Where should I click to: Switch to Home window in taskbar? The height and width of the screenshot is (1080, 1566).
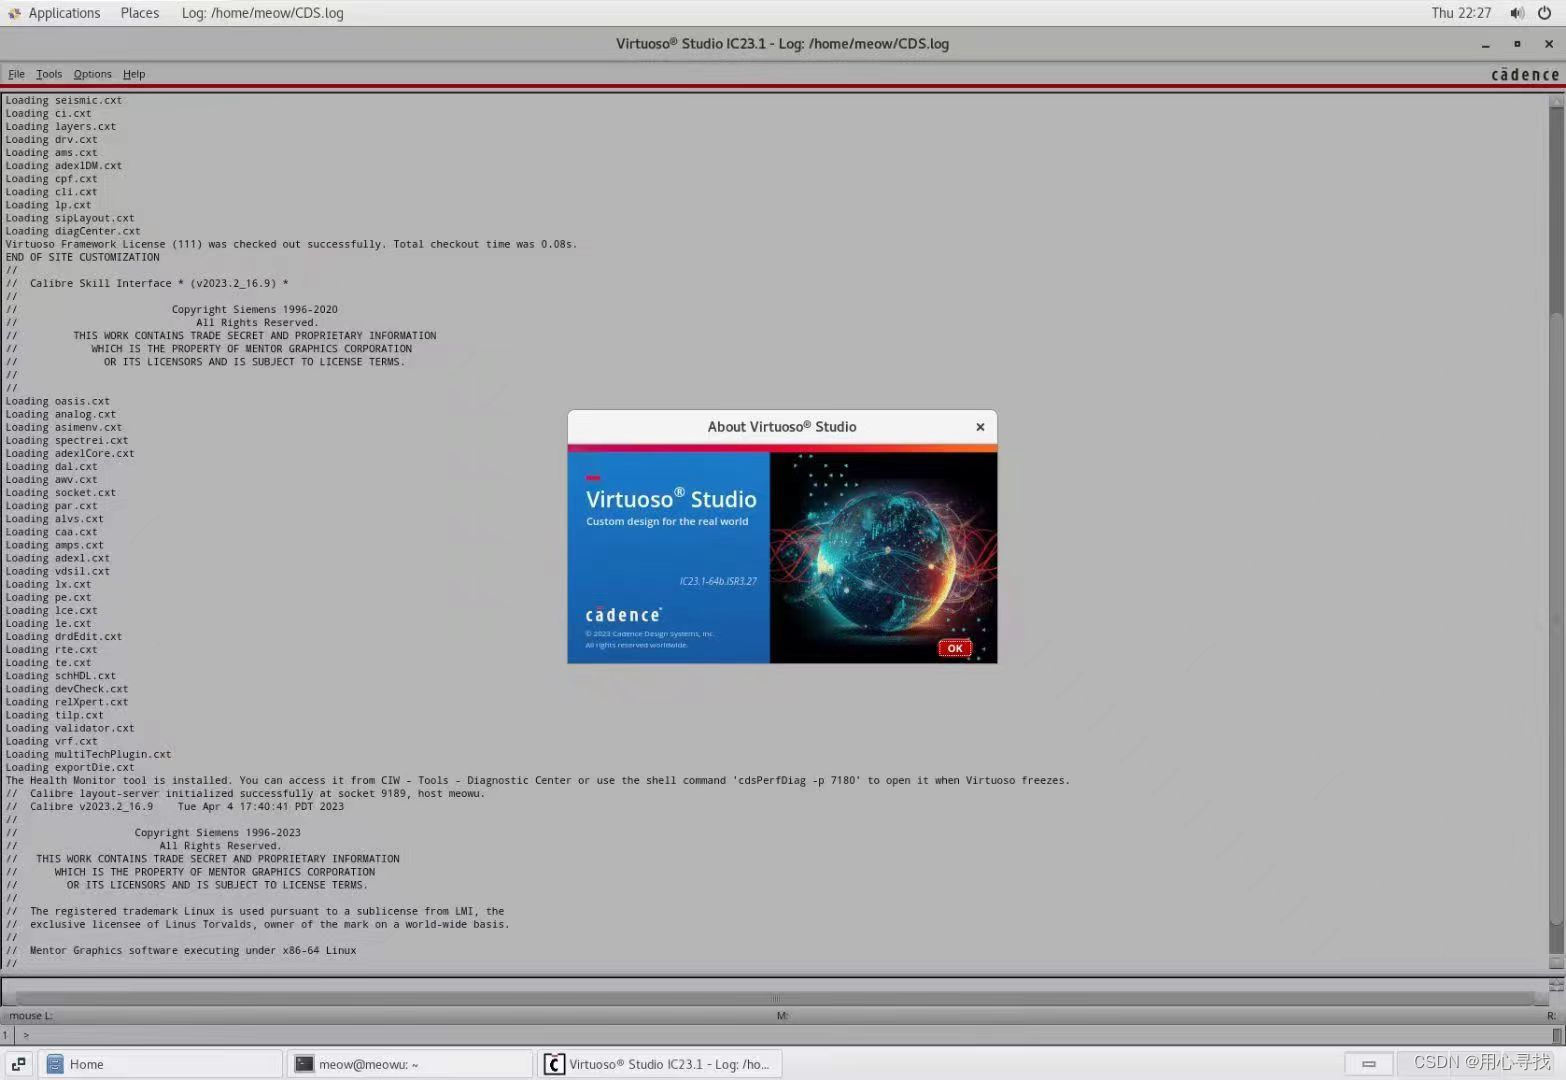coord(160,1064)
